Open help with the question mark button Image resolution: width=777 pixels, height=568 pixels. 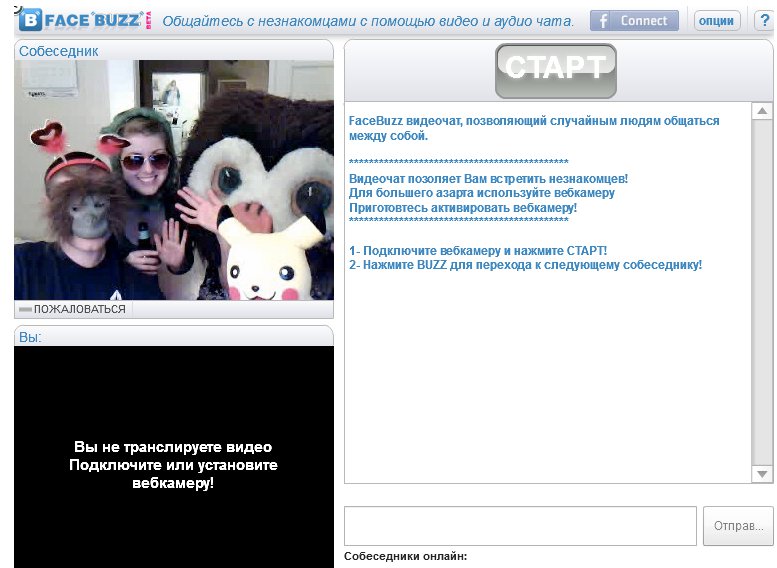pyautogui.click(x=765, y=21)
